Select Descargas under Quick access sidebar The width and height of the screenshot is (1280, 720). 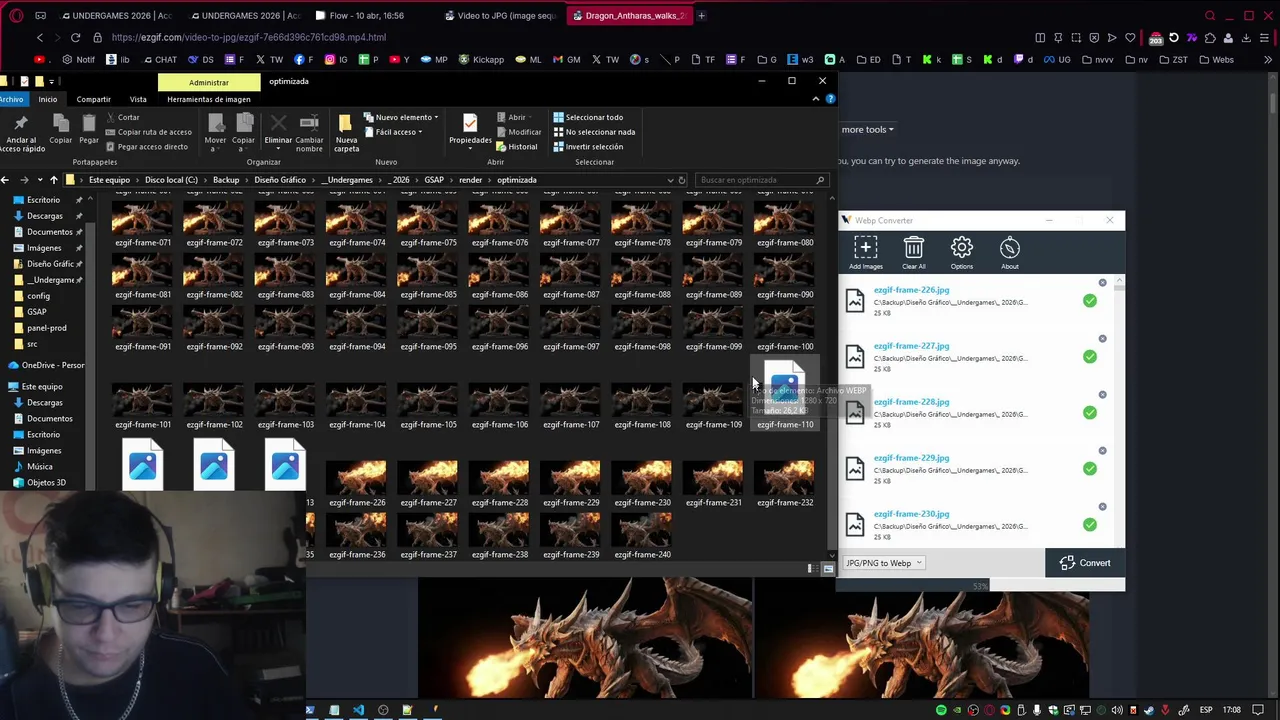(45, 216)
